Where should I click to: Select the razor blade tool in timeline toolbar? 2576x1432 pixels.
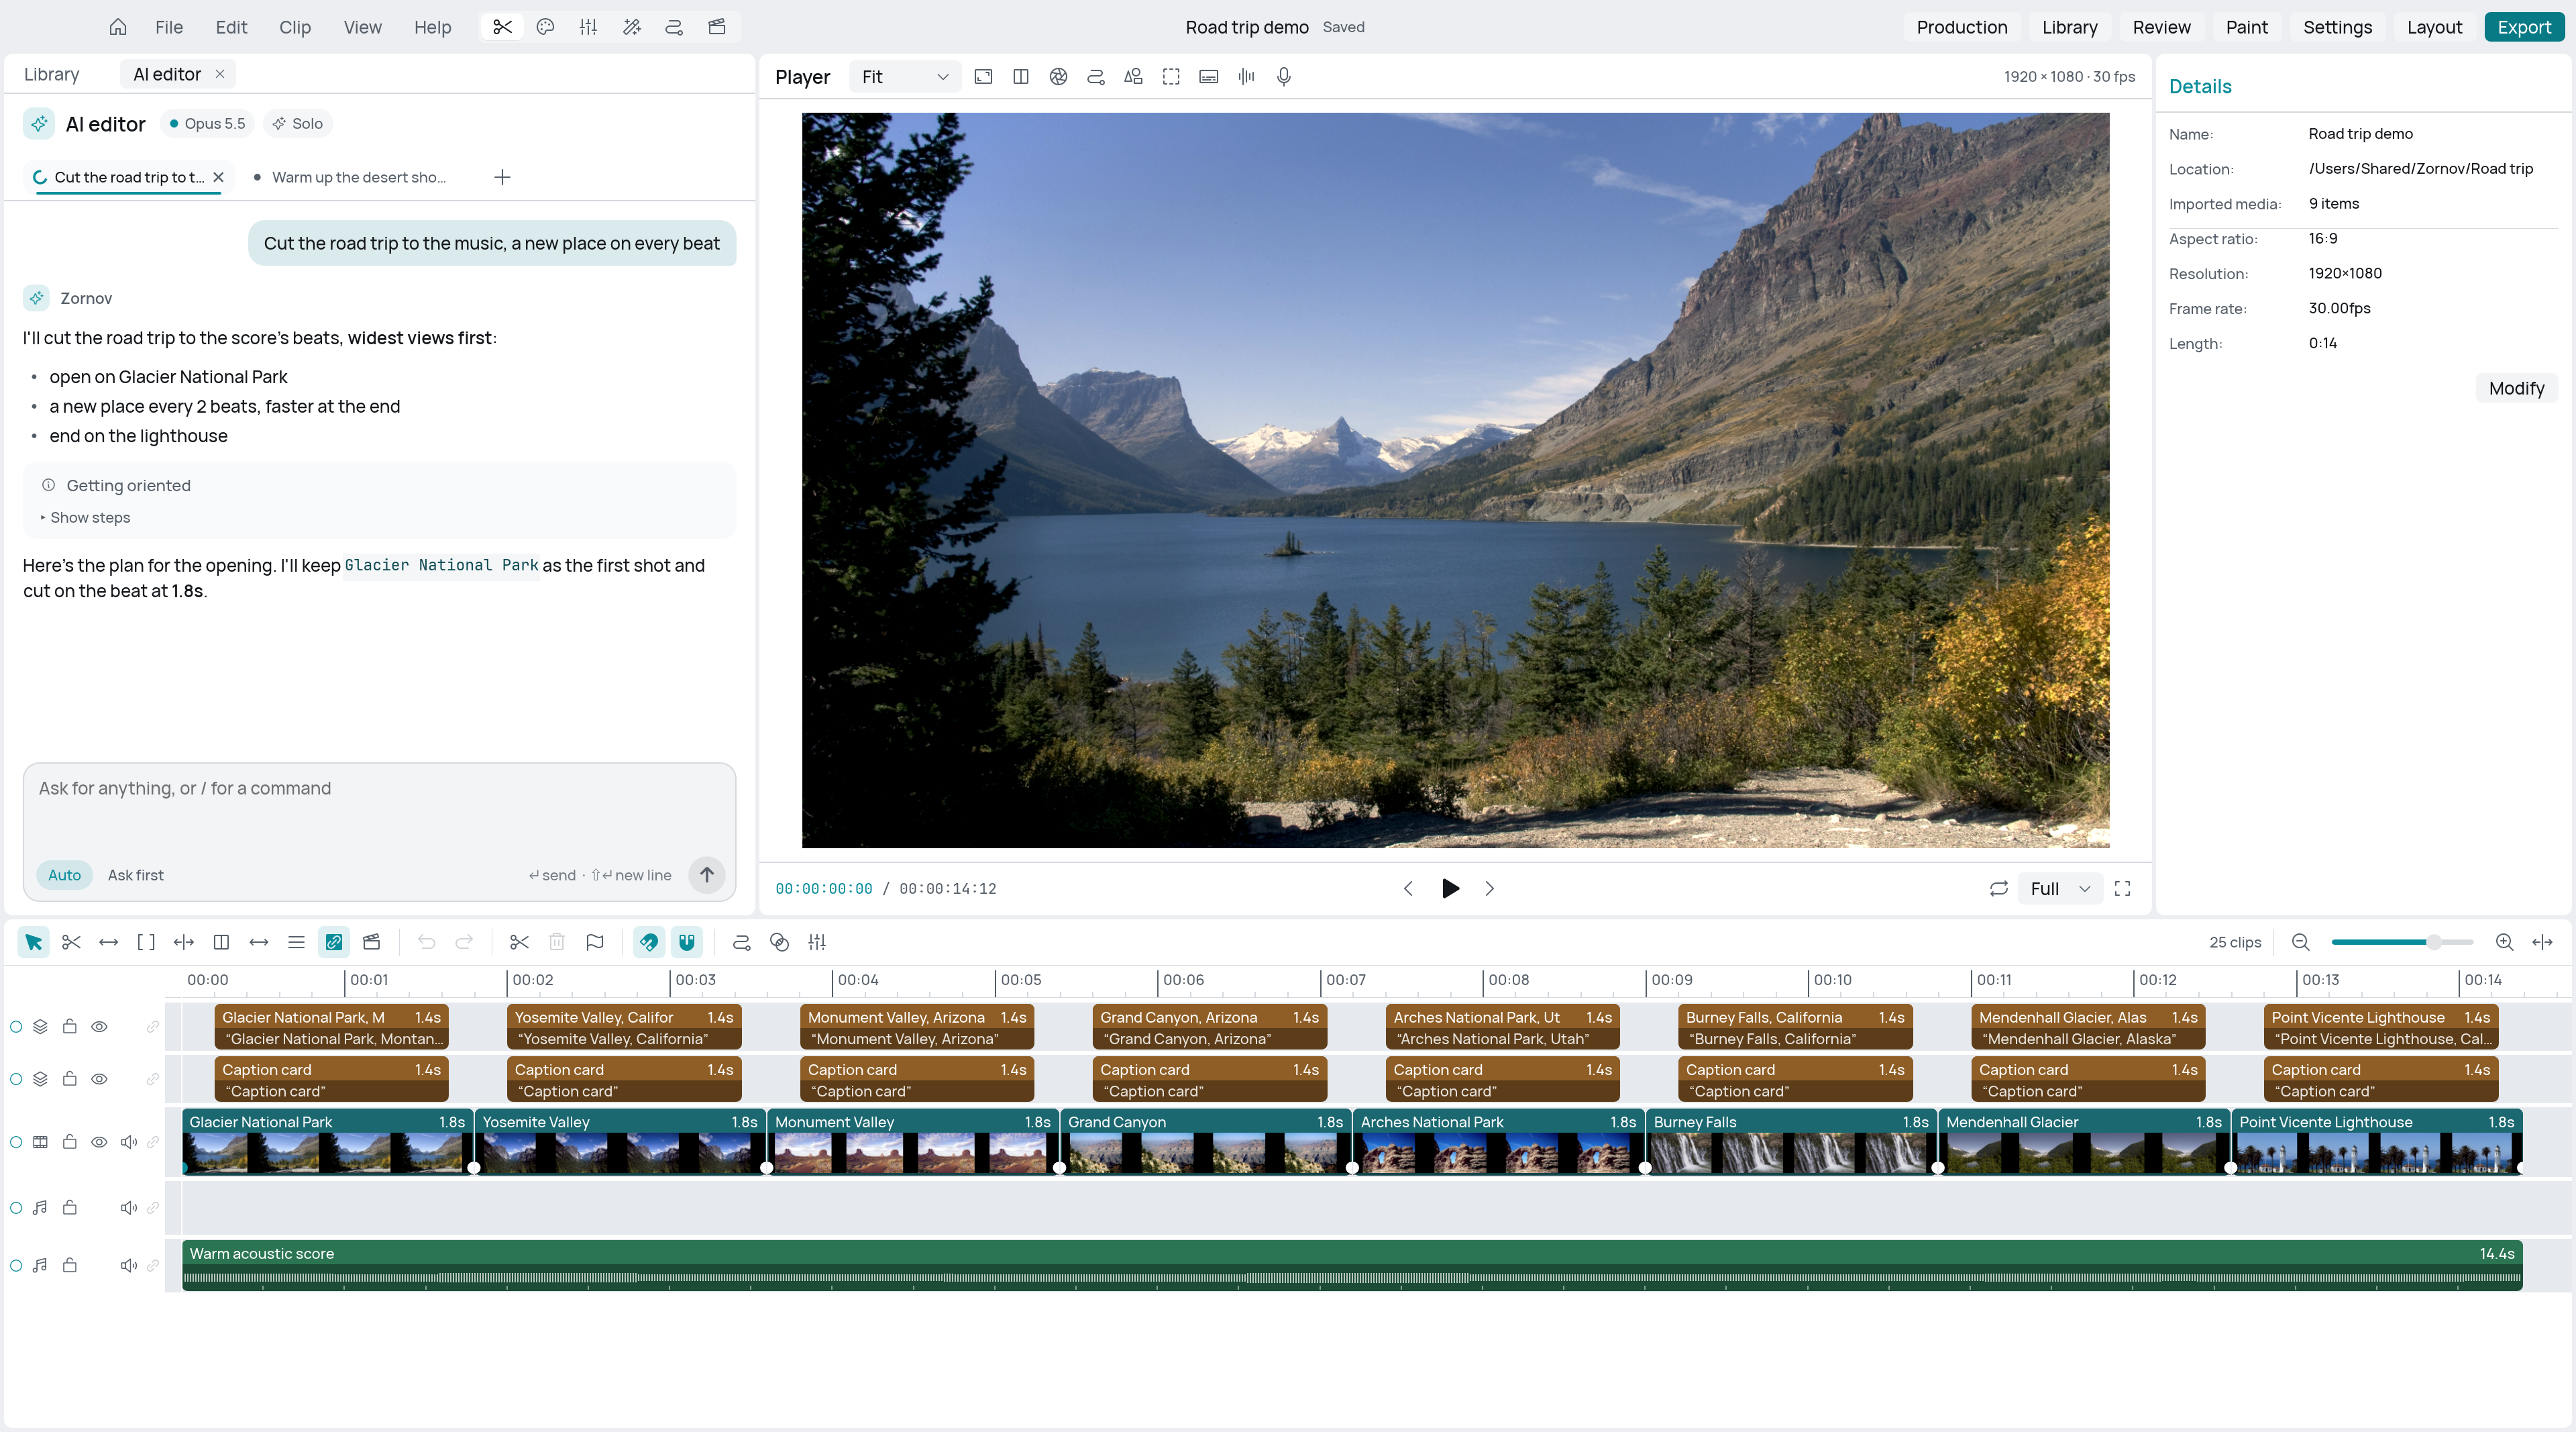tap(71, 942)
